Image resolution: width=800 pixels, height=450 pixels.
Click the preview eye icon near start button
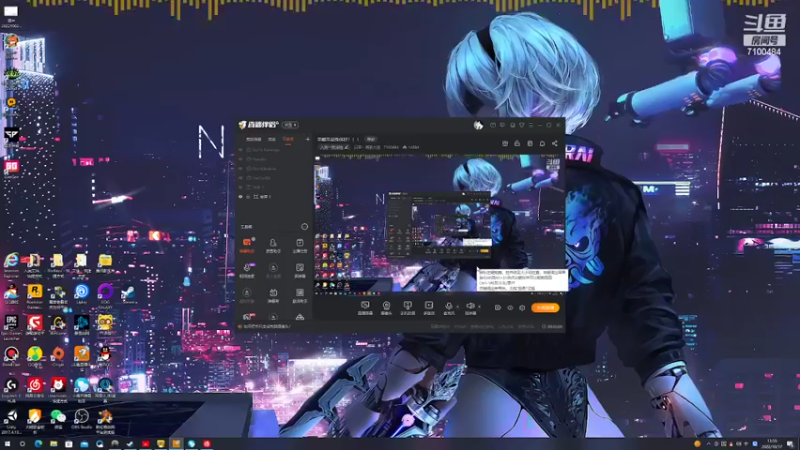[510, 308]
